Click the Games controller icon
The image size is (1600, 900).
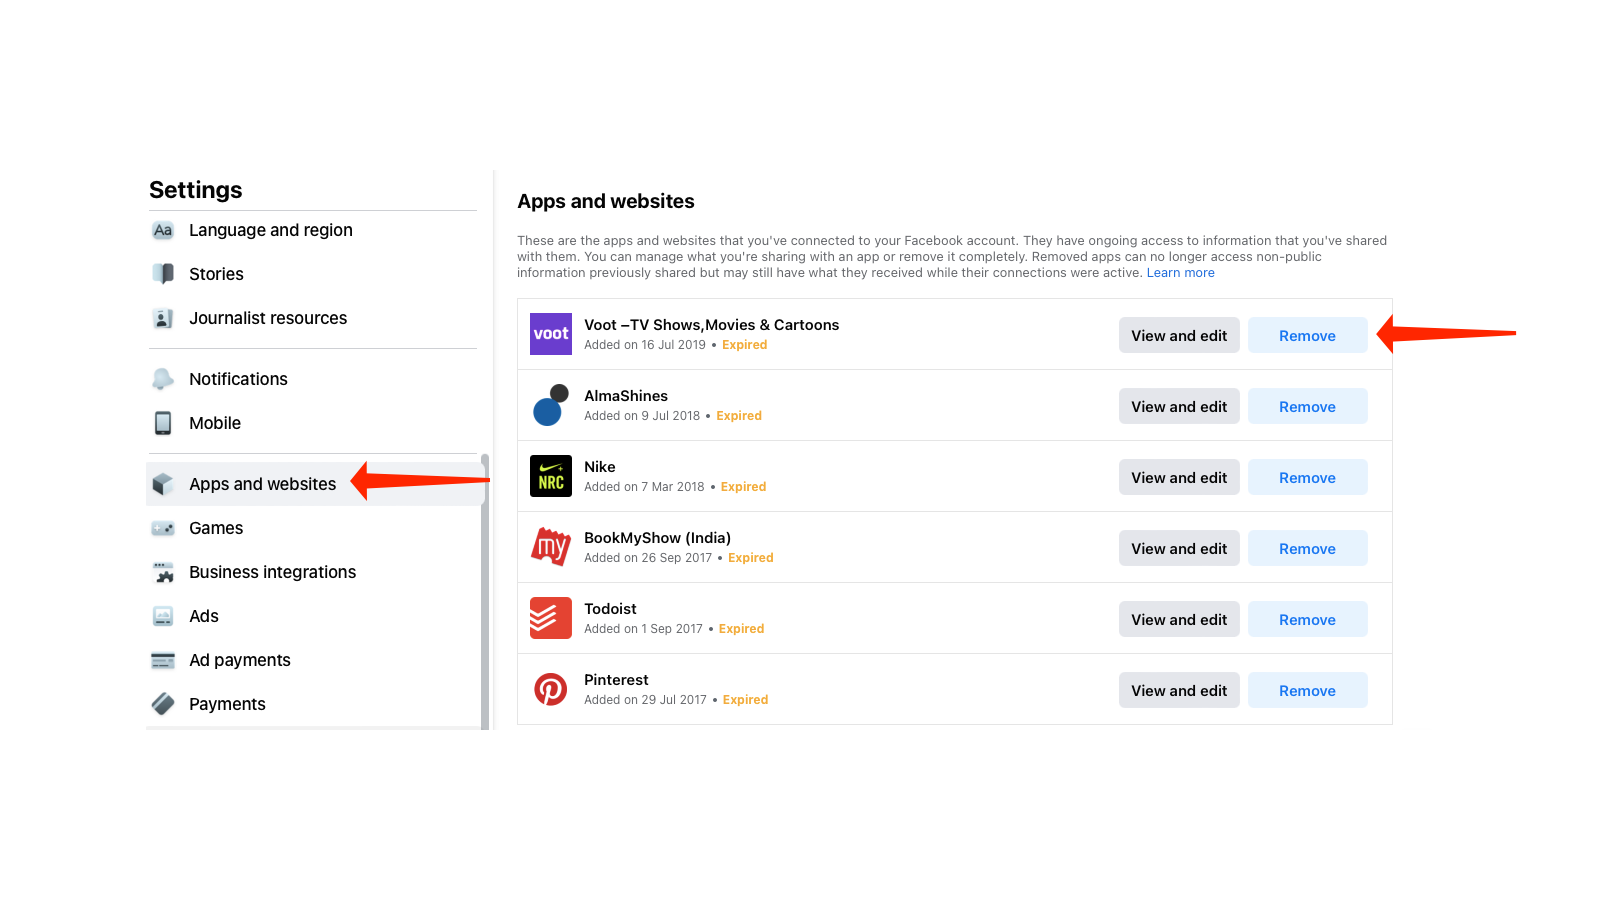tap(163, 528)
